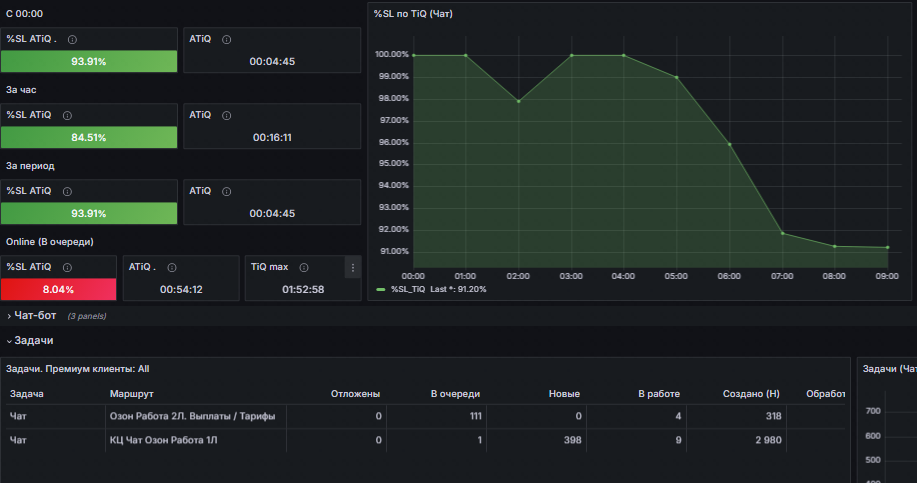This screenshot has width=917, height=483.
Task: Click info icon next to TiQ max
Action: click(304, 268)
